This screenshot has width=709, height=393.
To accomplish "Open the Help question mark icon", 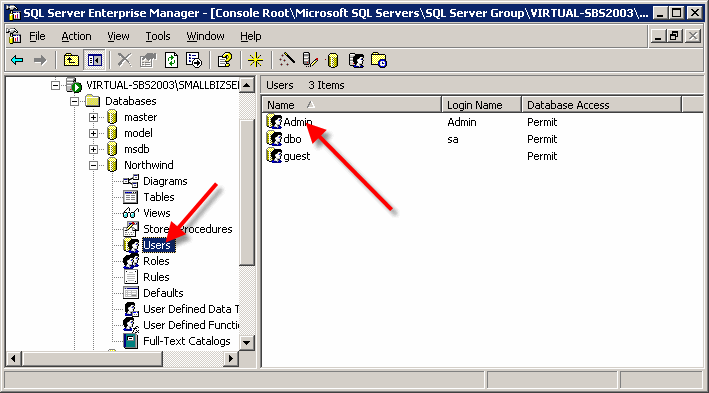I will pos(225,60).
